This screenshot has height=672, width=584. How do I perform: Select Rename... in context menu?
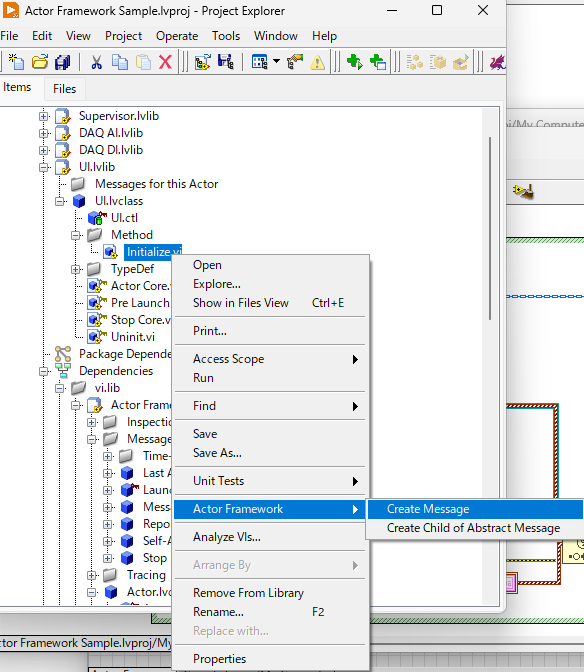[x=271, y=612]
